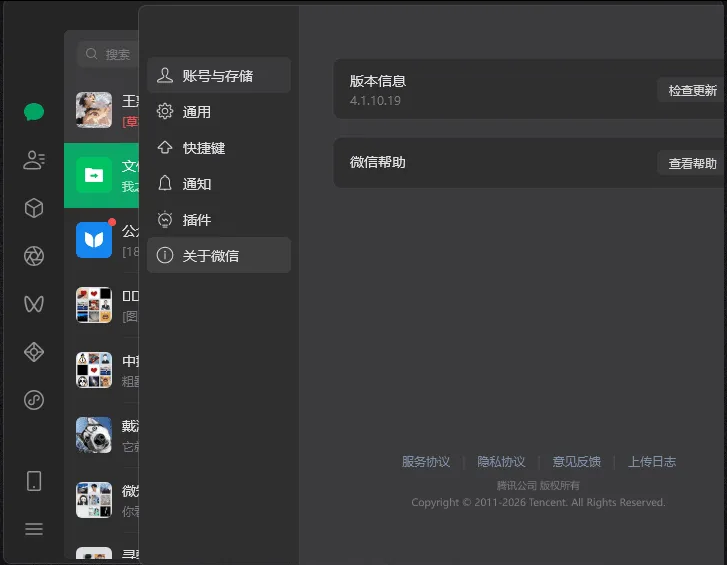Select 通用 settings tab

tap(219, 111)
